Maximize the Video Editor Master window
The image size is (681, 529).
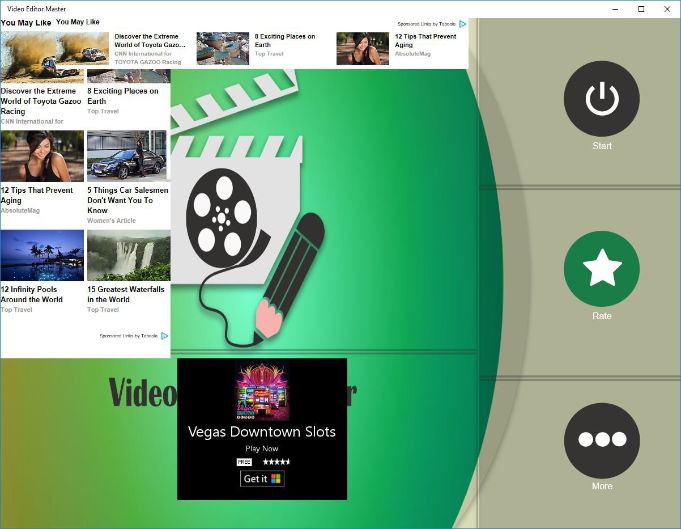[x=641, y=9]
